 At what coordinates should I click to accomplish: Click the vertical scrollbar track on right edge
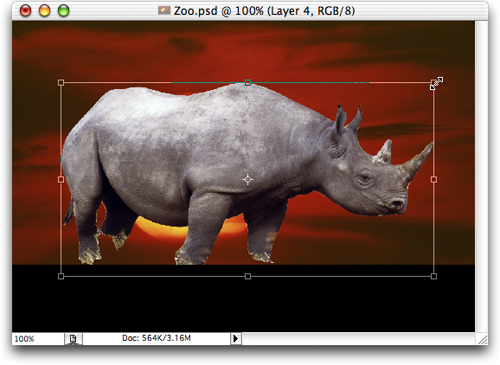[481, 176]
